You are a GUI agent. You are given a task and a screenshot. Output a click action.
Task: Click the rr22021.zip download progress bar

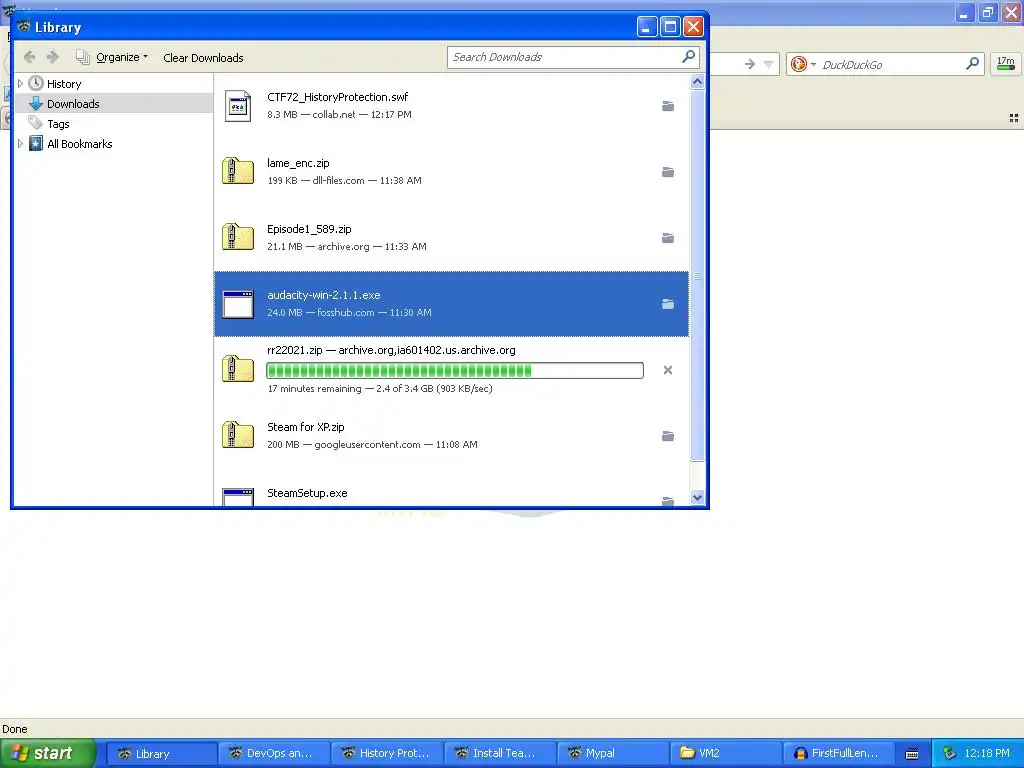(x=455, y=371)
